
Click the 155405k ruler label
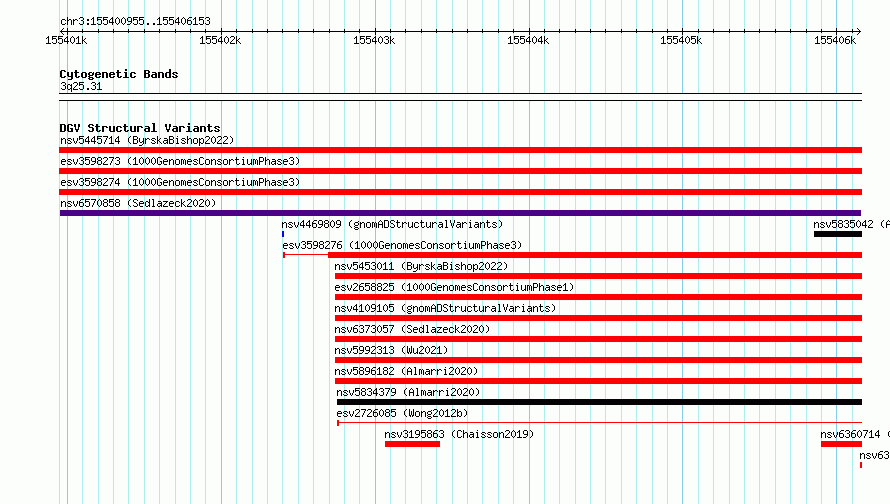681,40
